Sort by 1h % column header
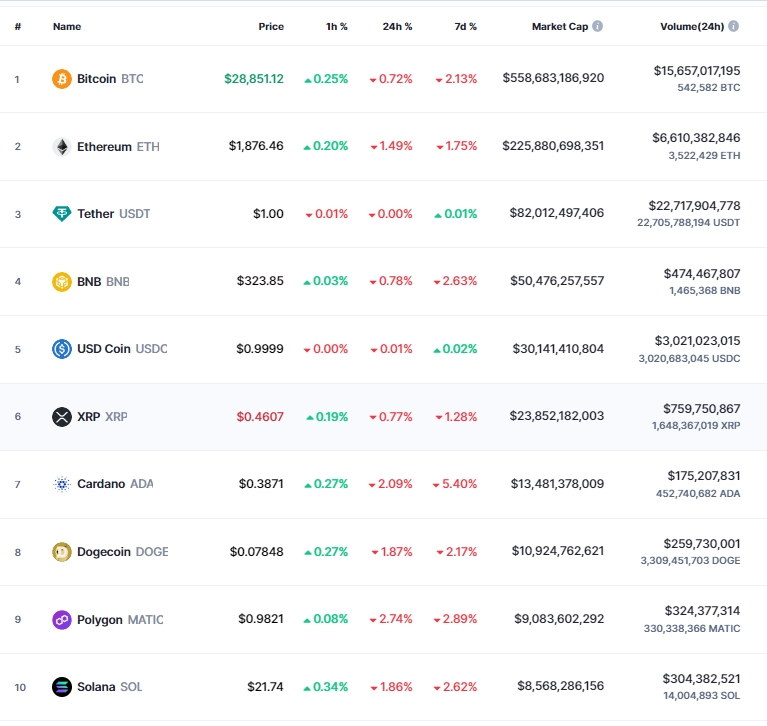Image resolution: width=767 pixels, height=726 pixels. pos(337,26)
